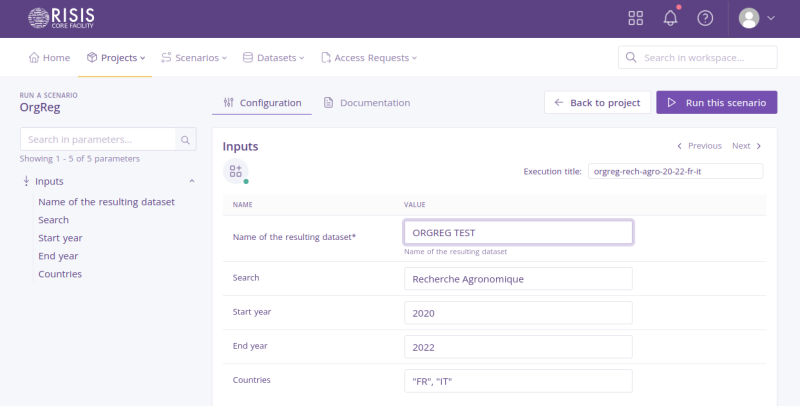Open the apps grid icon in header

(636, 18)
